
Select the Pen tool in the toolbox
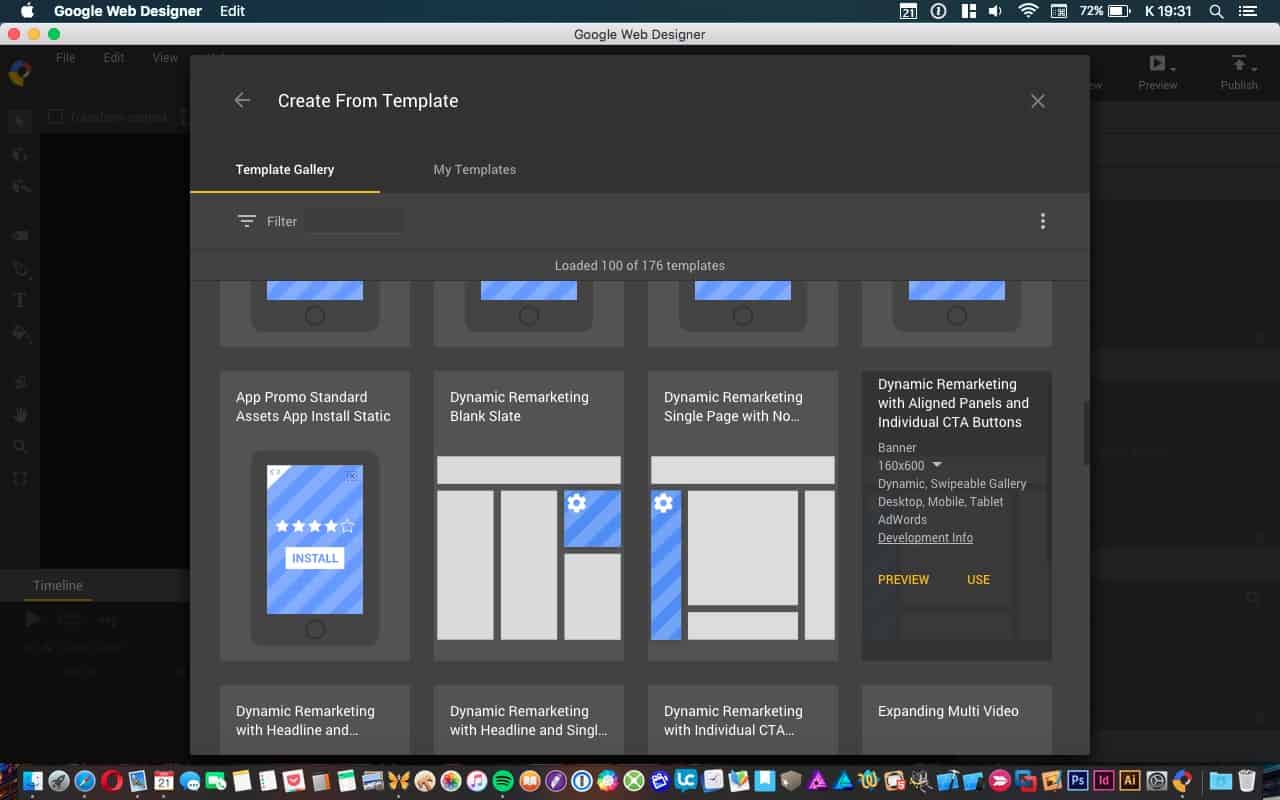click(20, 268)
